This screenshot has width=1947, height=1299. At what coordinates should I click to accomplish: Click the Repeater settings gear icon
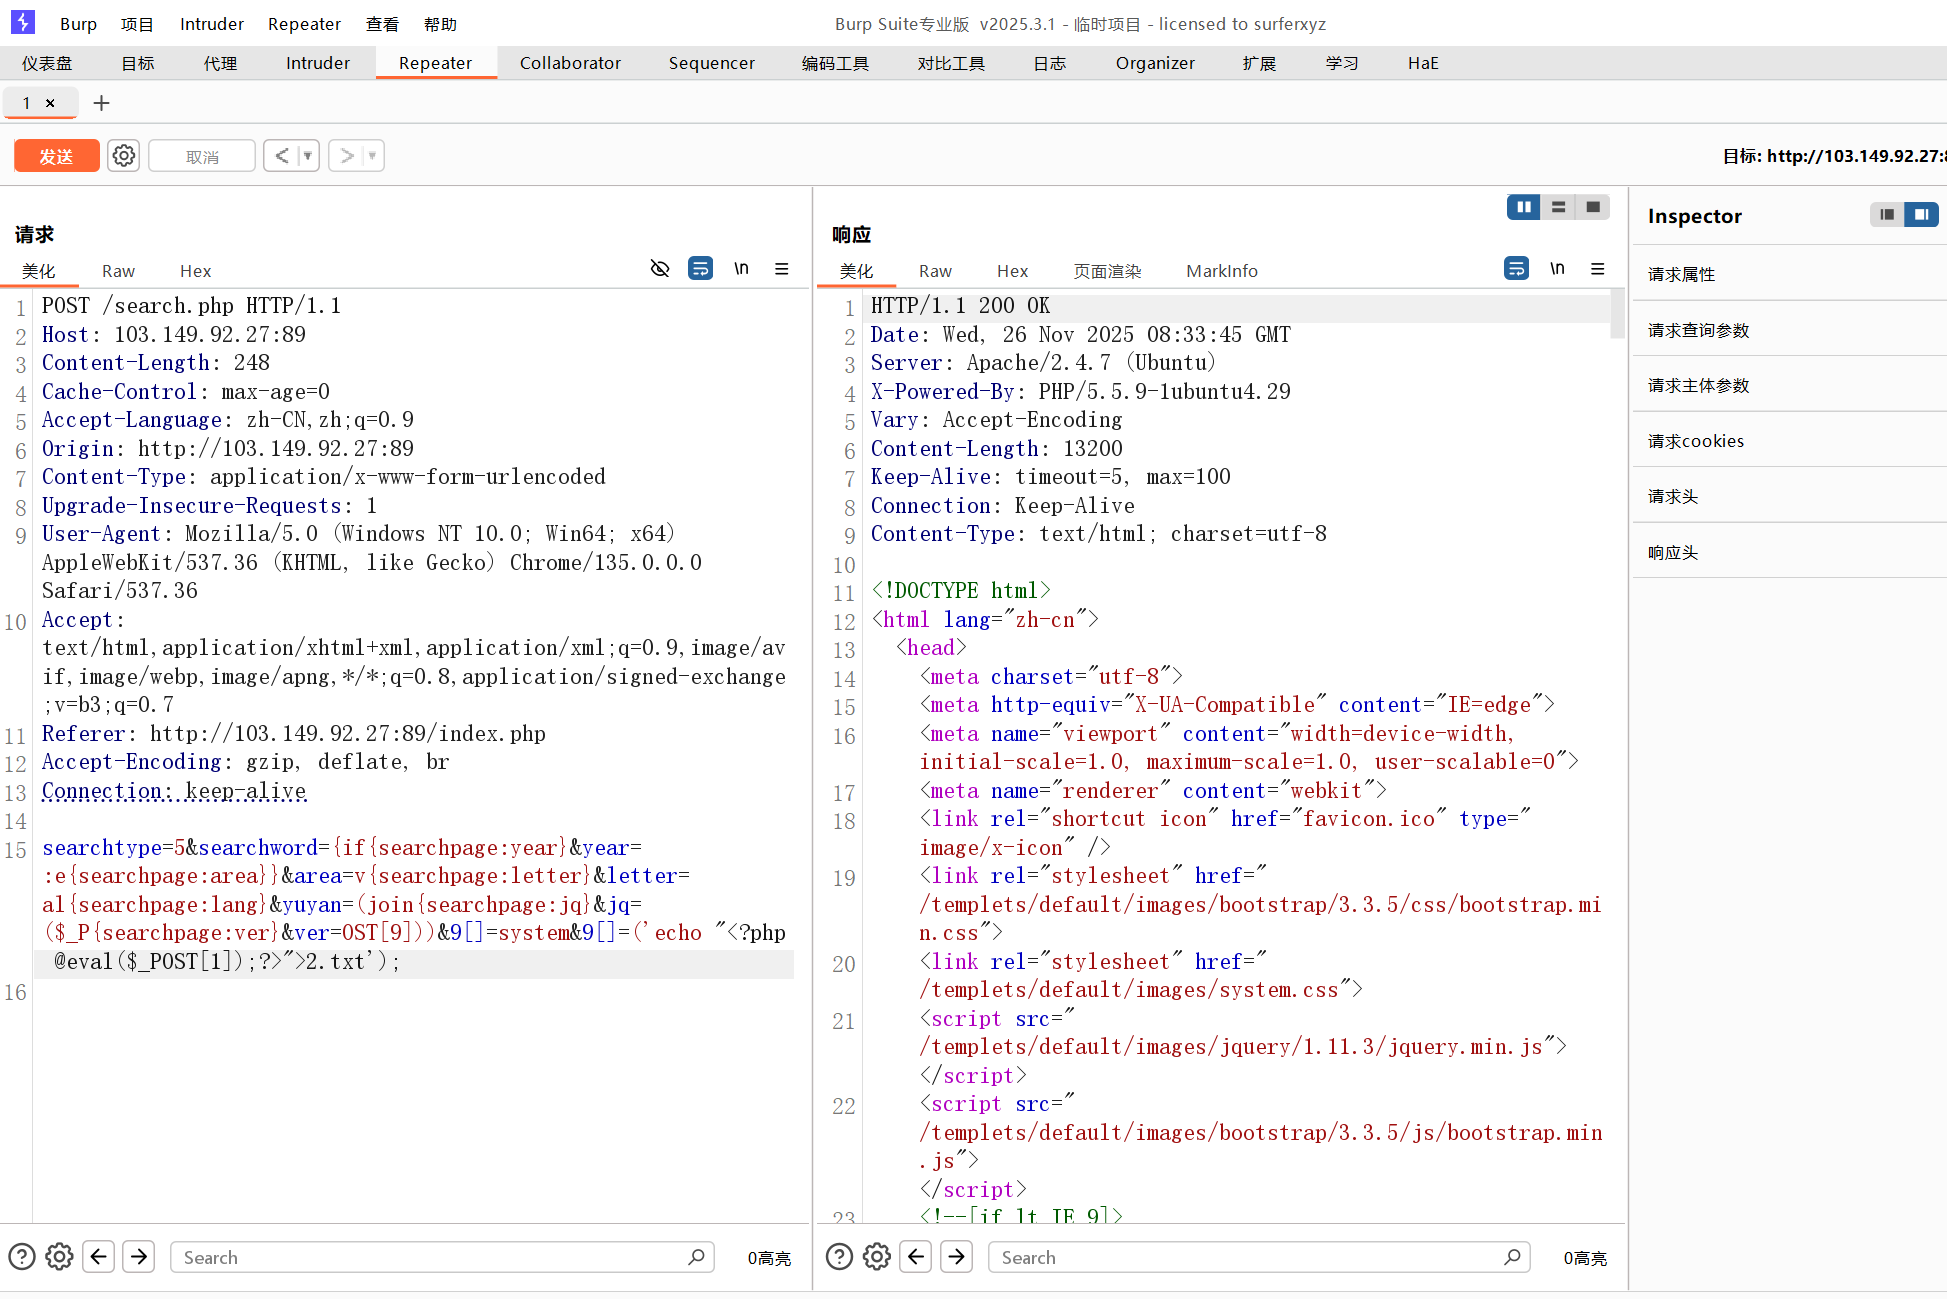pyautogui.click(x=124, y=156)
